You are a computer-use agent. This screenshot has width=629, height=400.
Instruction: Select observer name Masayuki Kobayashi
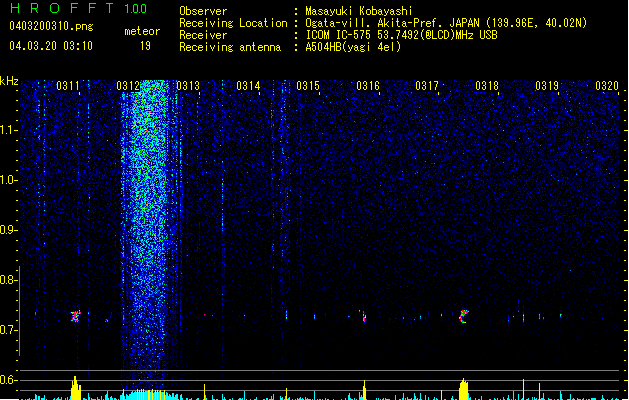pyautogui.click(x=359, y=11)
